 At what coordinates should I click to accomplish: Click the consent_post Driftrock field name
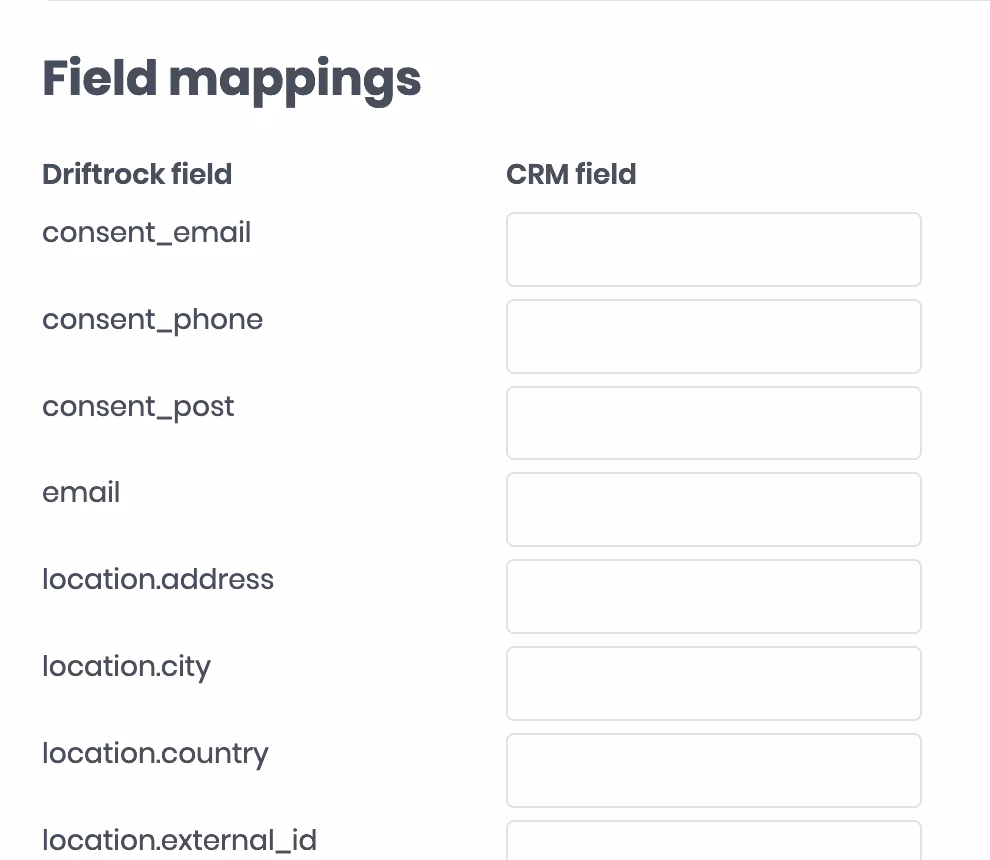click(x=138, y=407)
